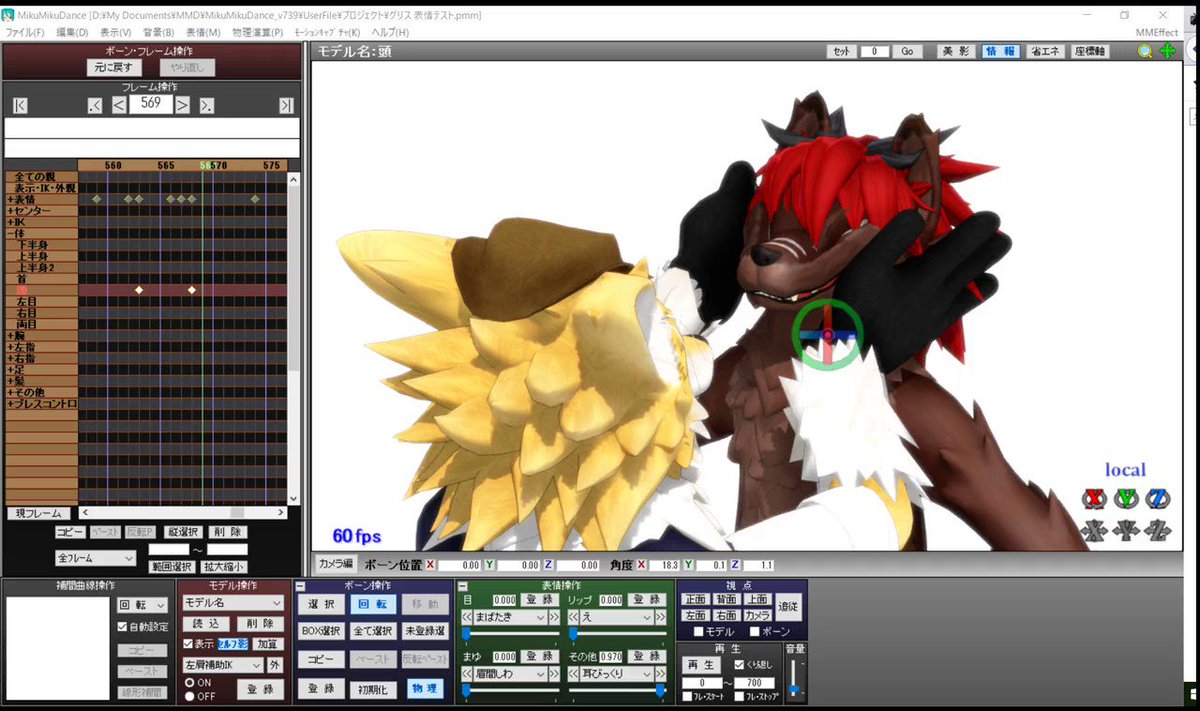Enable the モデル checkbox in 視点 panel
This screenshot has width=1200, height=711.
(x=698, y=632)
